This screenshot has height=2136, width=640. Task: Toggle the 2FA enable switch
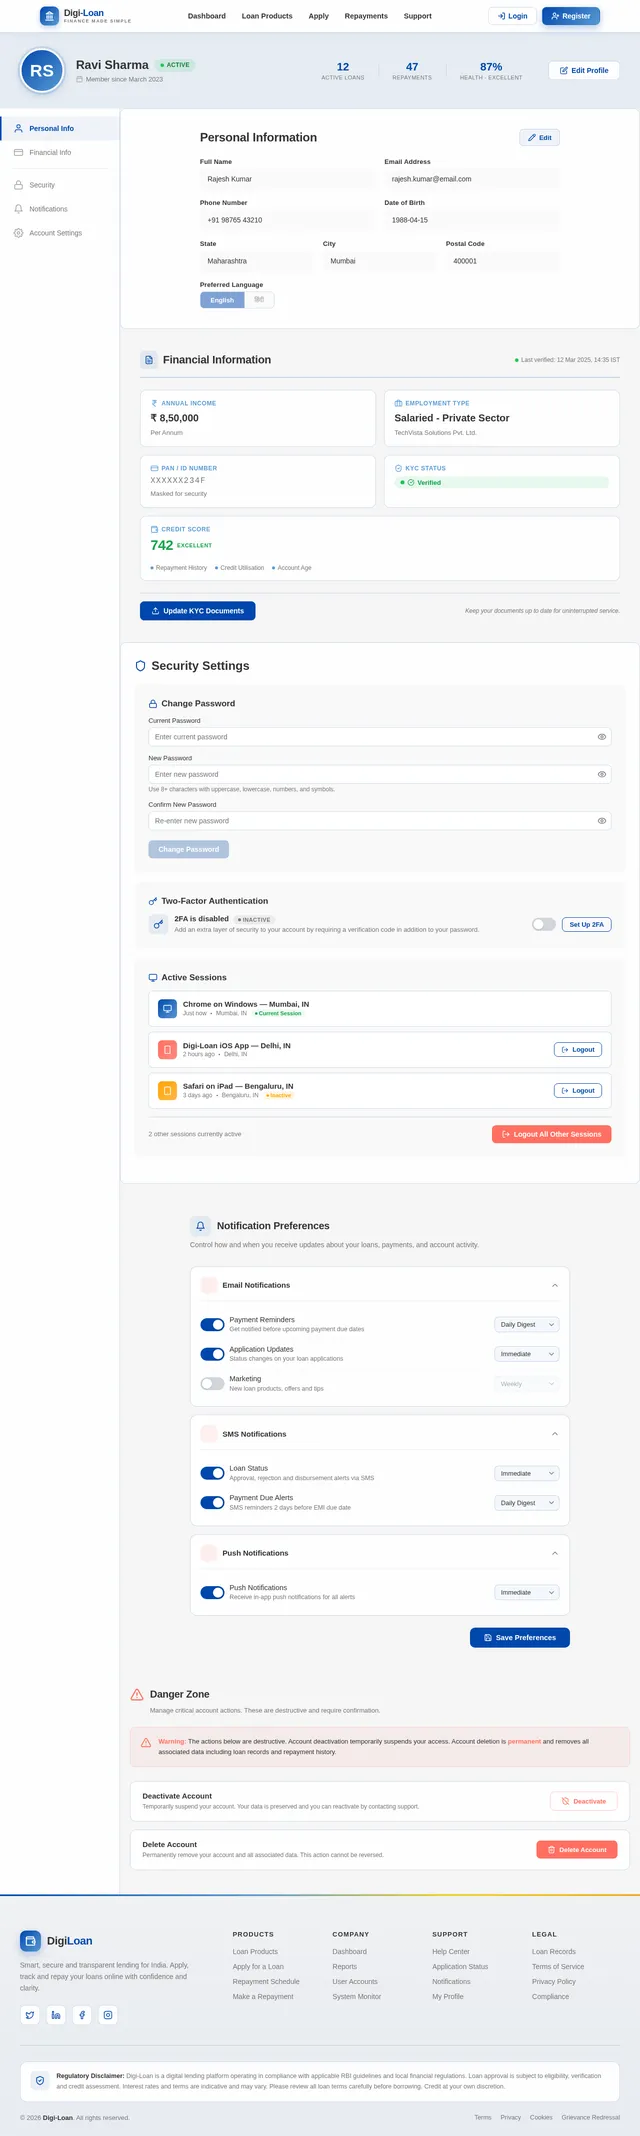pyautogui.click(x=544, y=924)
